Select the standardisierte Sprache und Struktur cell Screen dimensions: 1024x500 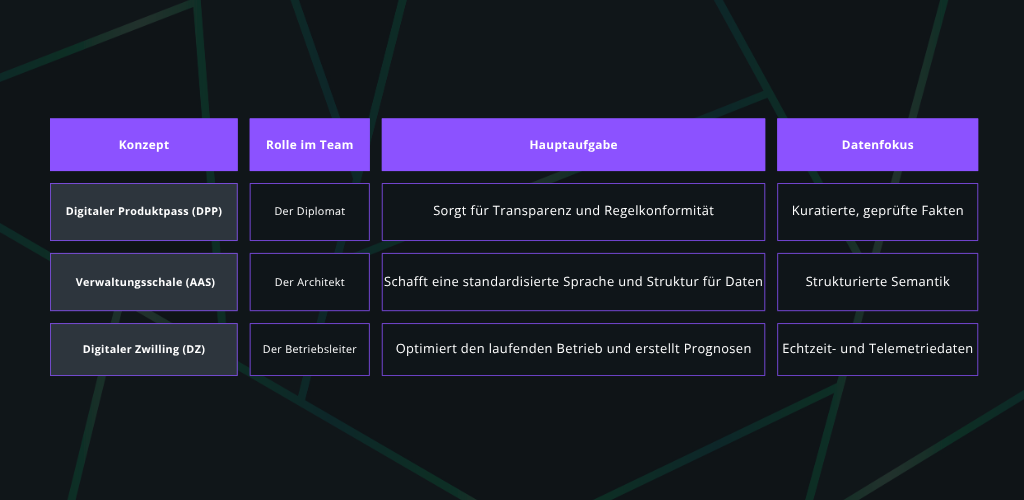pos(573,282)
